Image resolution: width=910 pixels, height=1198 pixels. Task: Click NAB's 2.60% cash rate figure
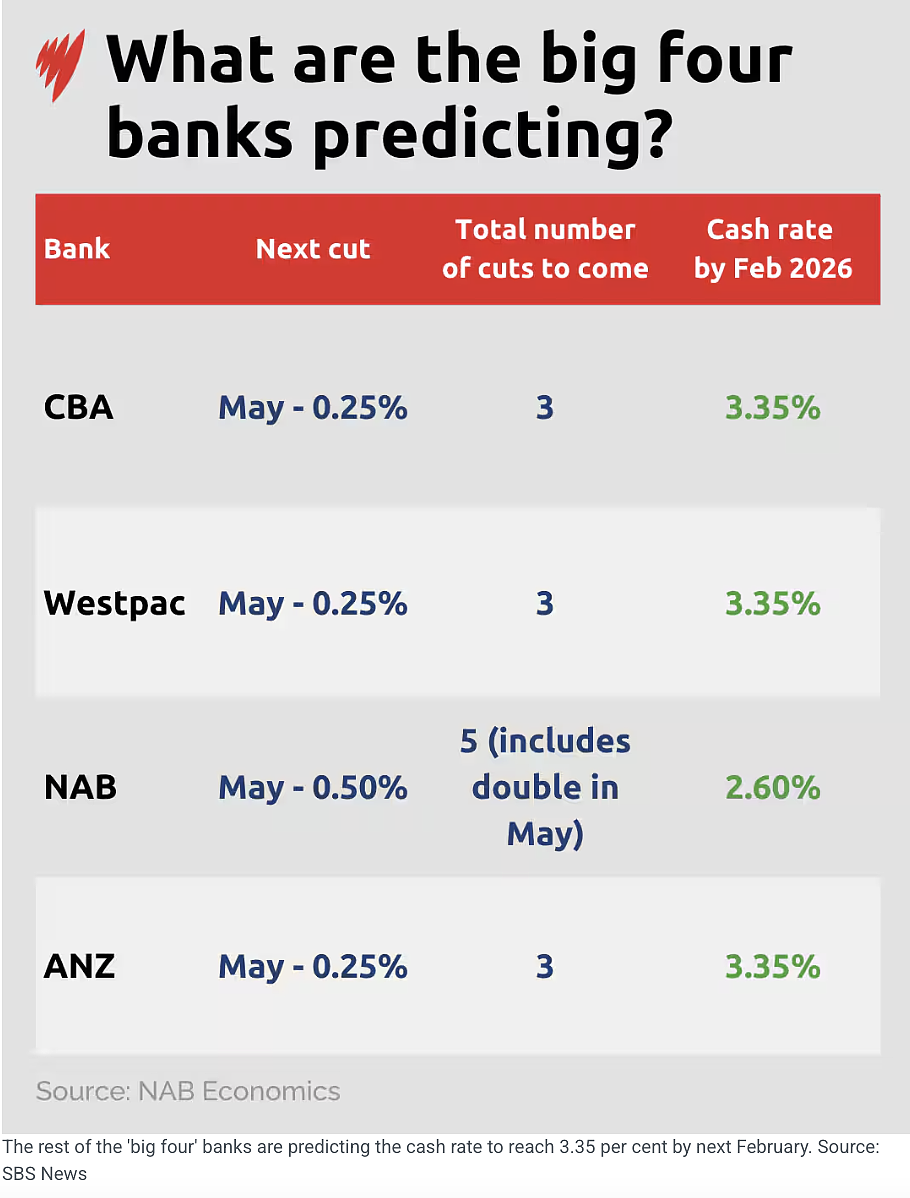[x=772, y=788]
